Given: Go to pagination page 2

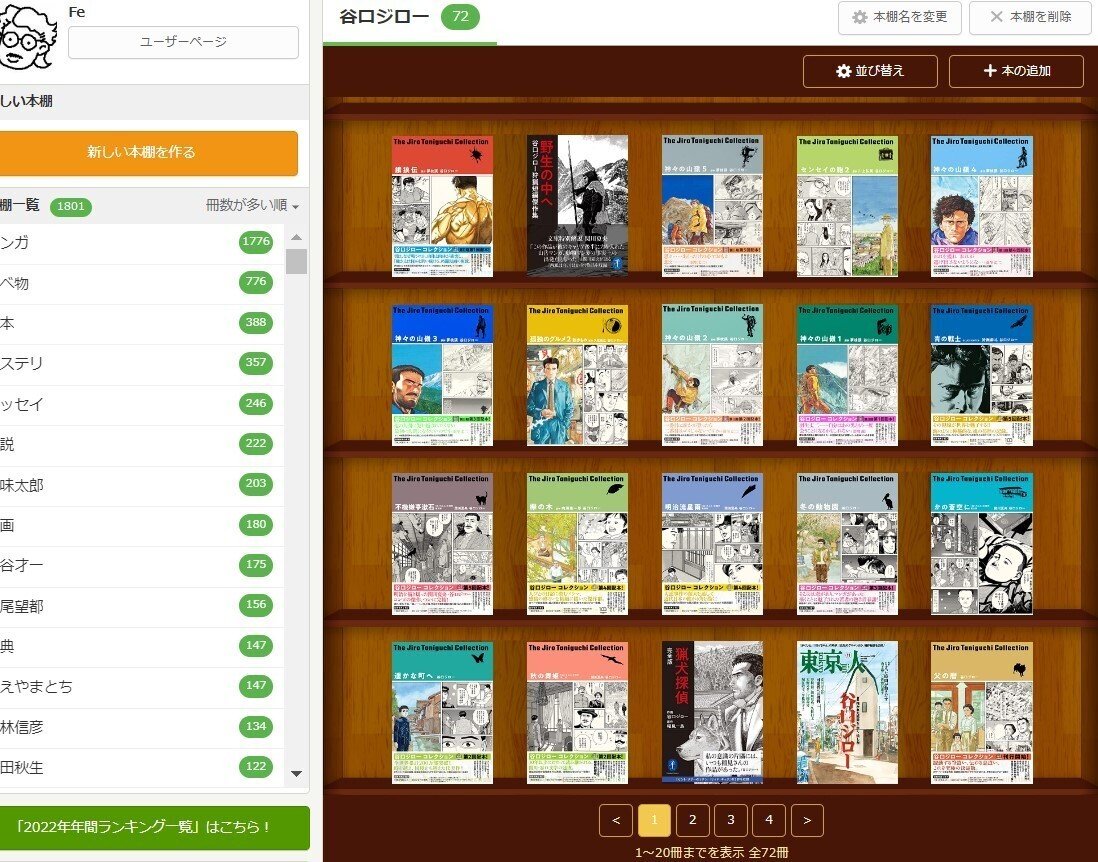Looking at the screenshot, I should point(693,820).
